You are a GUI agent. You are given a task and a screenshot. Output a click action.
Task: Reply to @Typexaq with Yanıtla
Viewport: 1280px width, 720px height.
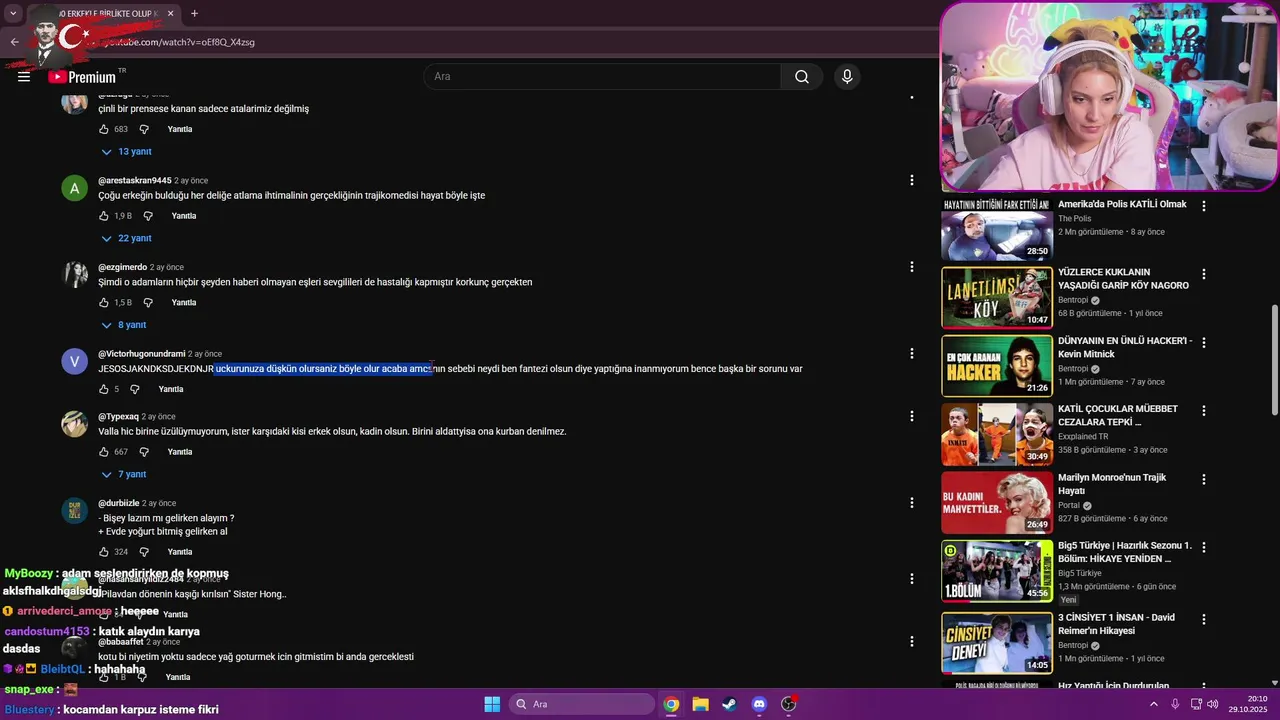coord(180,452)
